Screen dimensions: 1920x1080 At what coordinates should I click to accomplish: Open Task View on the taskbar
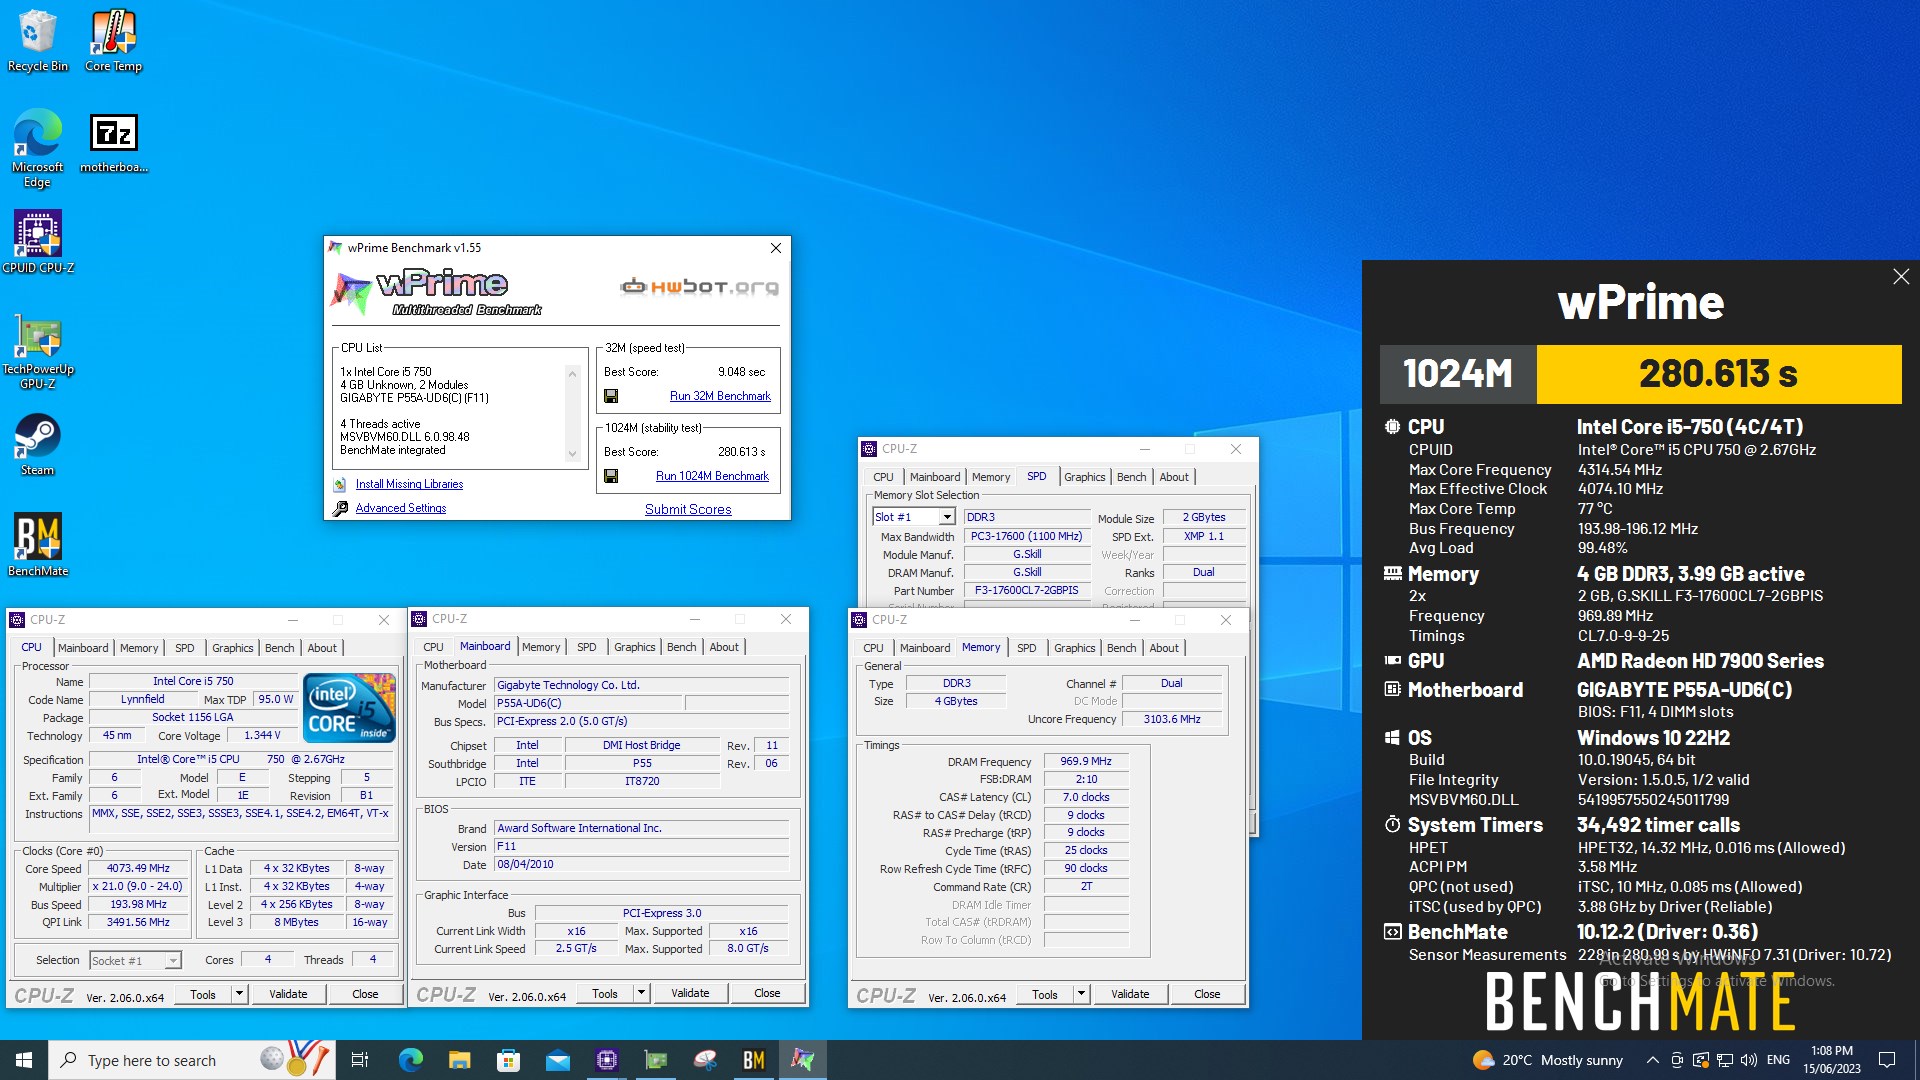360,1060
